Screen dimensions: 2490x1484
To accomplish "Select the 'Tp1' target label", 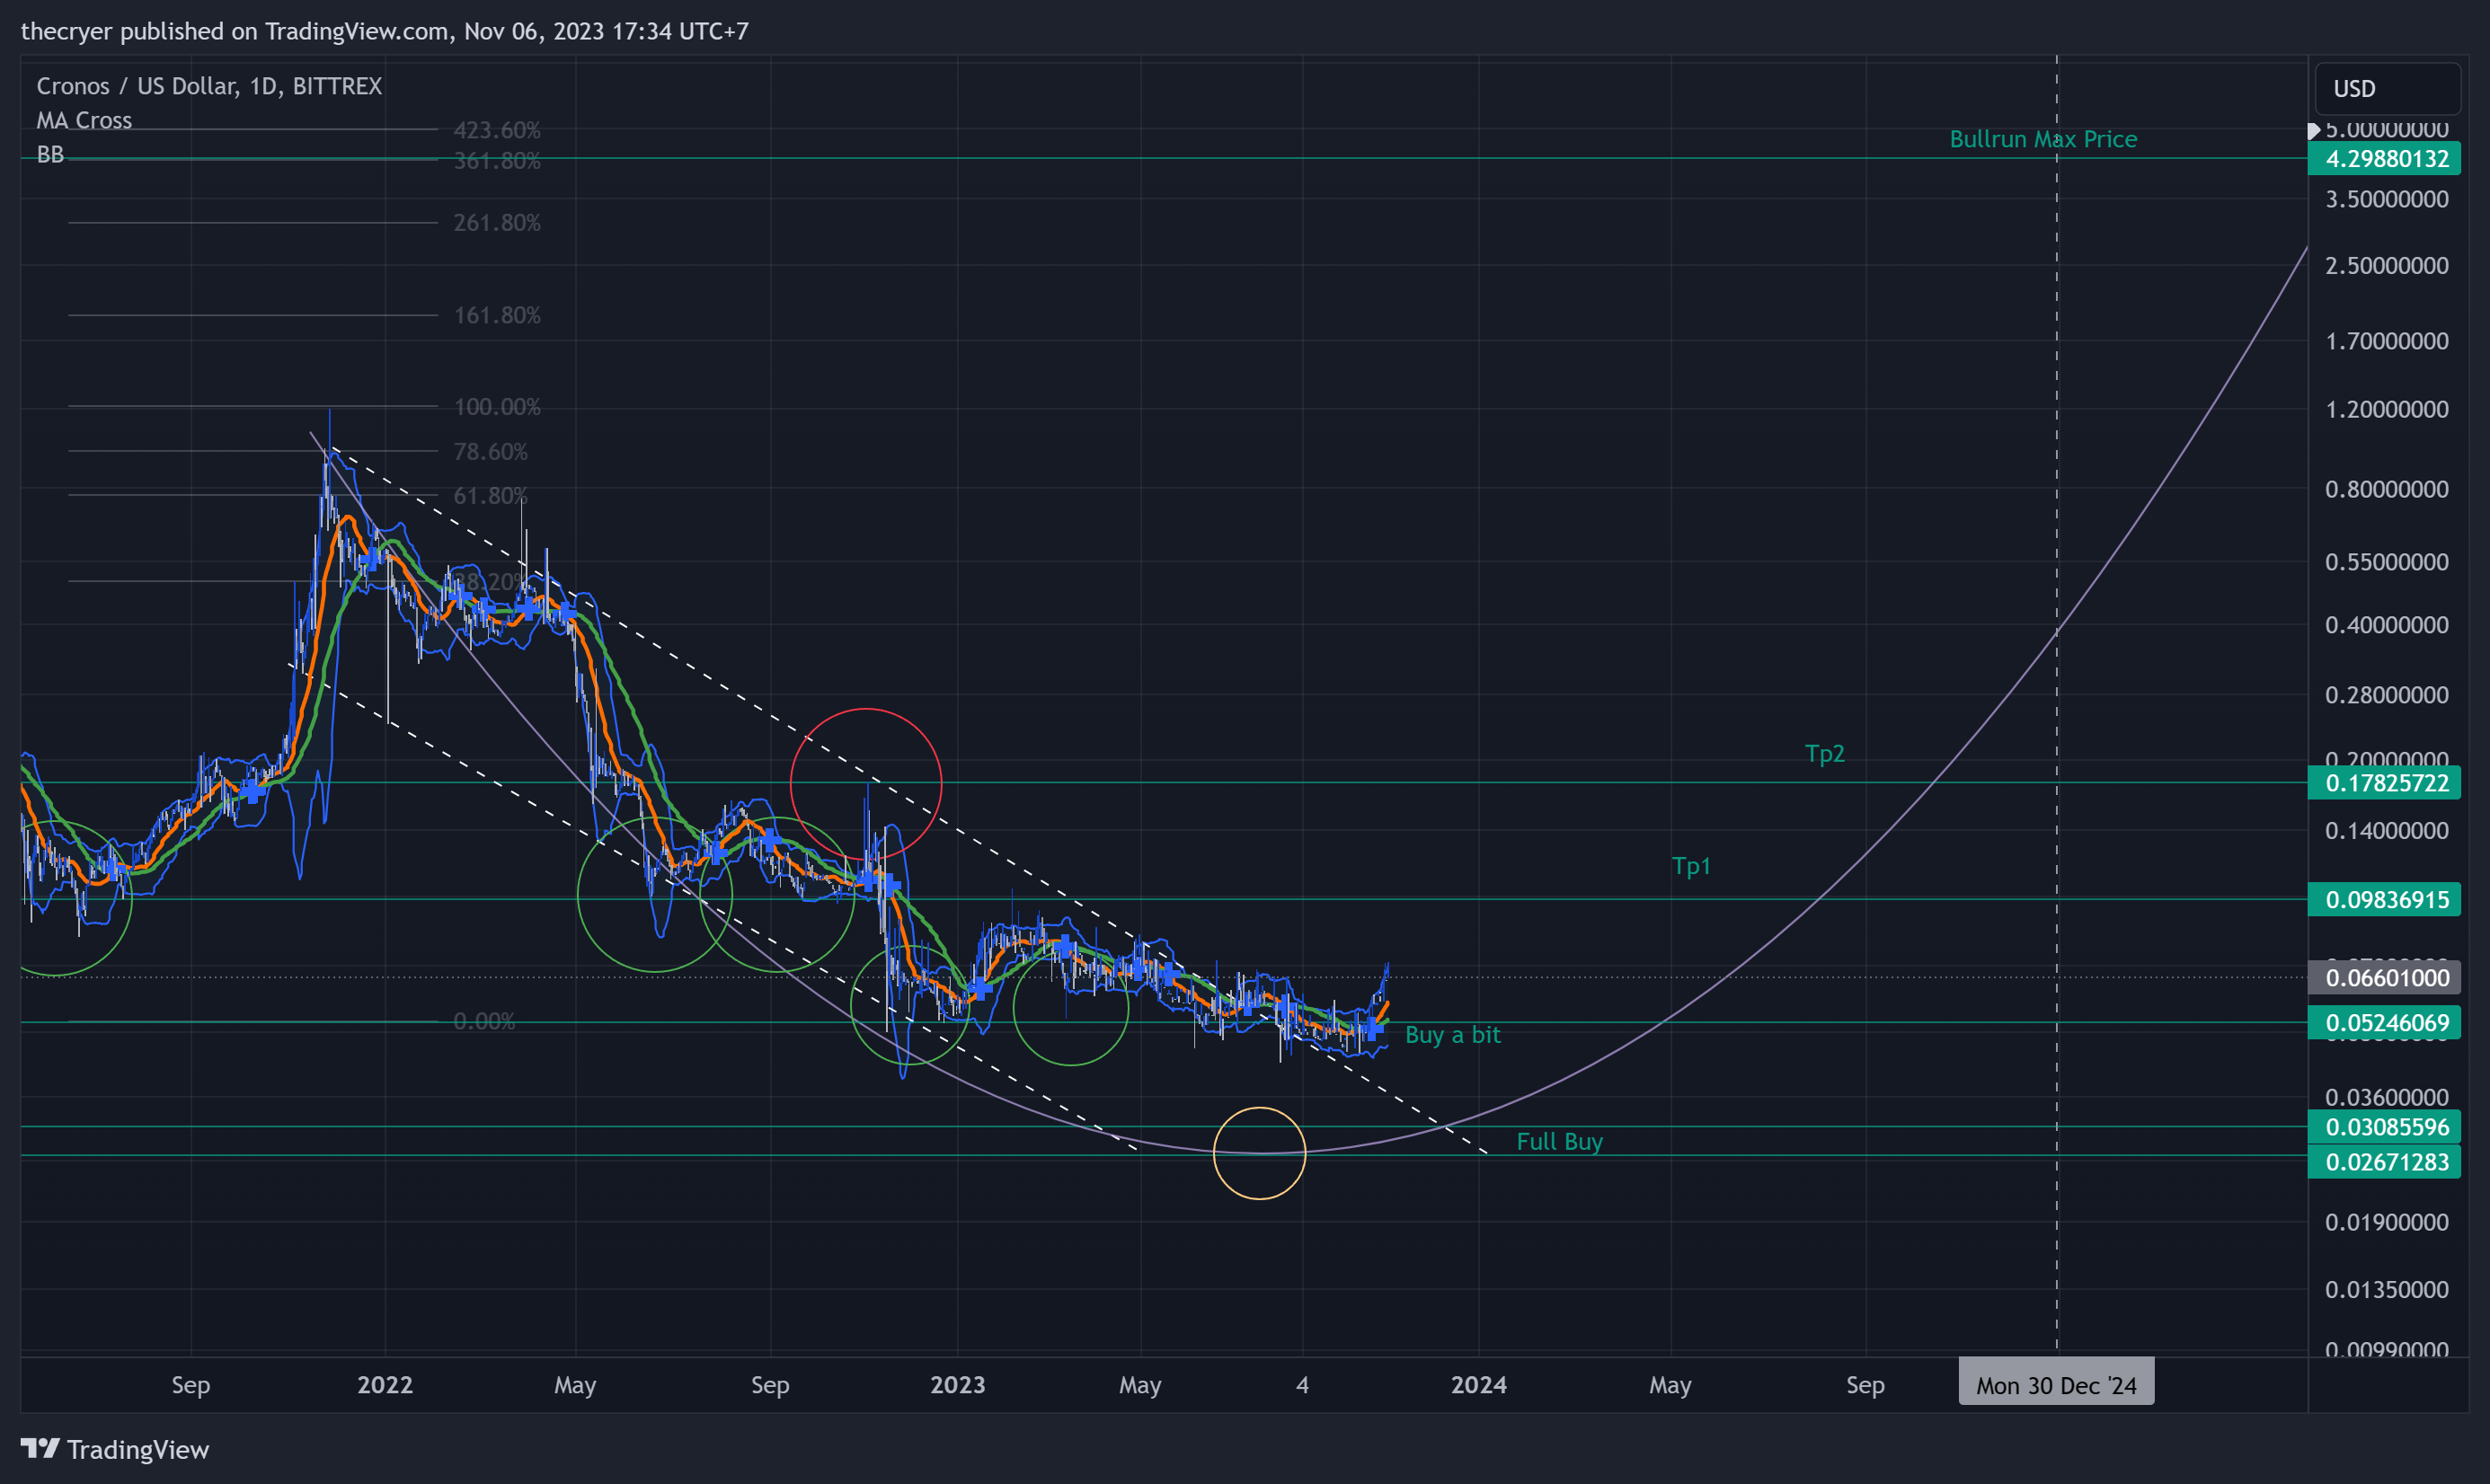I will pos(1691,866).
